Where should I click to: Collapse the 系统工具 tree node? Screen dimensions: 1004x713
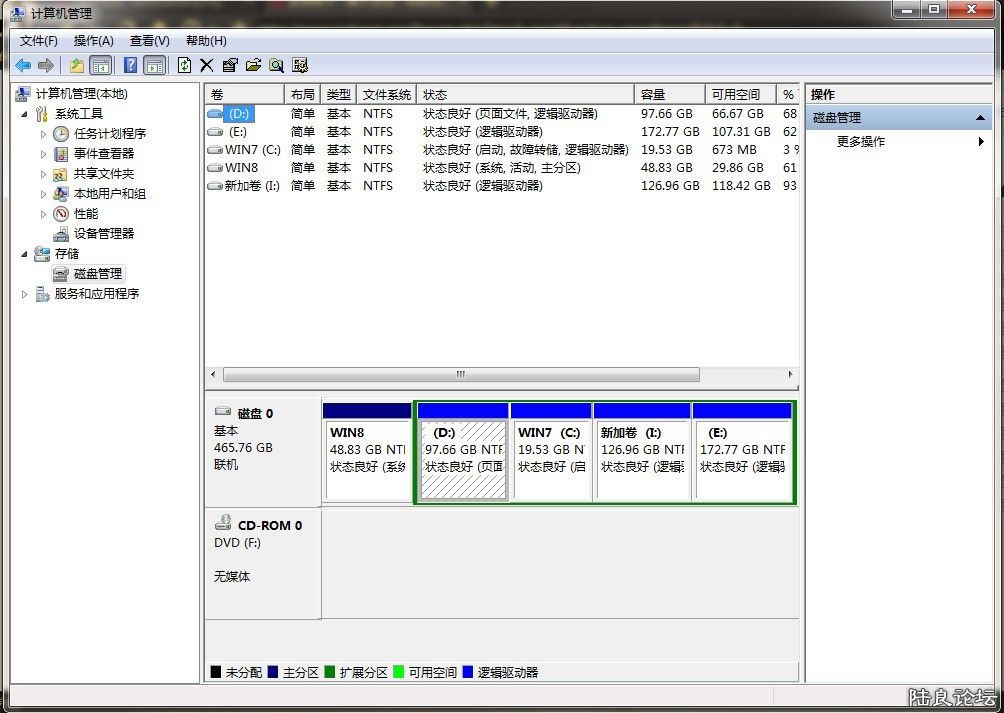(25, 114)
